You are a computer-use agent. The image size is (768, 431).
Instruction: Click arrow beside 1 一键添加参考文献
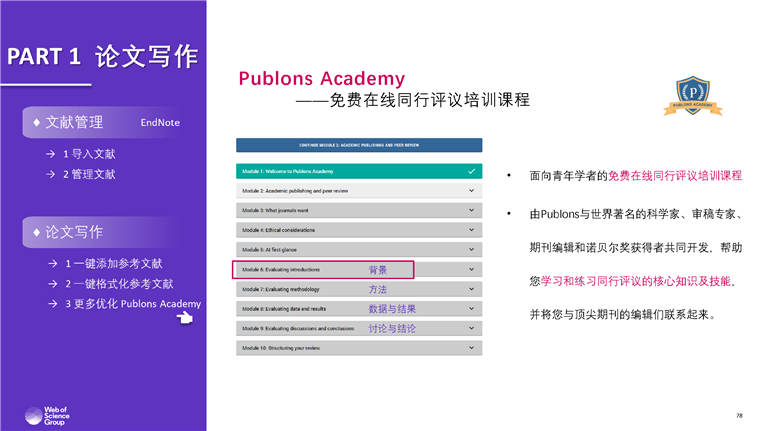pyautogui.click(x=53, y=263)
